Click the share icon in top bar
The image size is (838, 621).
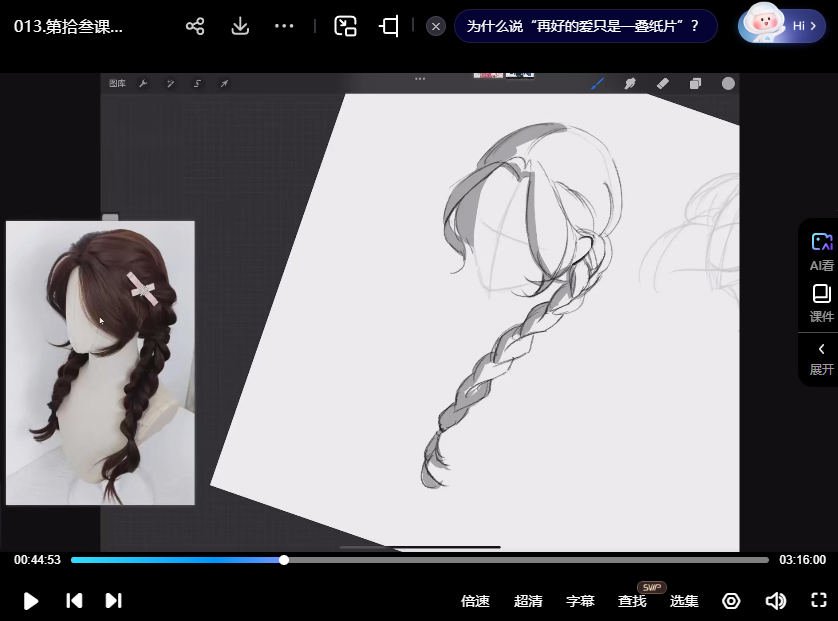click(195, 26)
